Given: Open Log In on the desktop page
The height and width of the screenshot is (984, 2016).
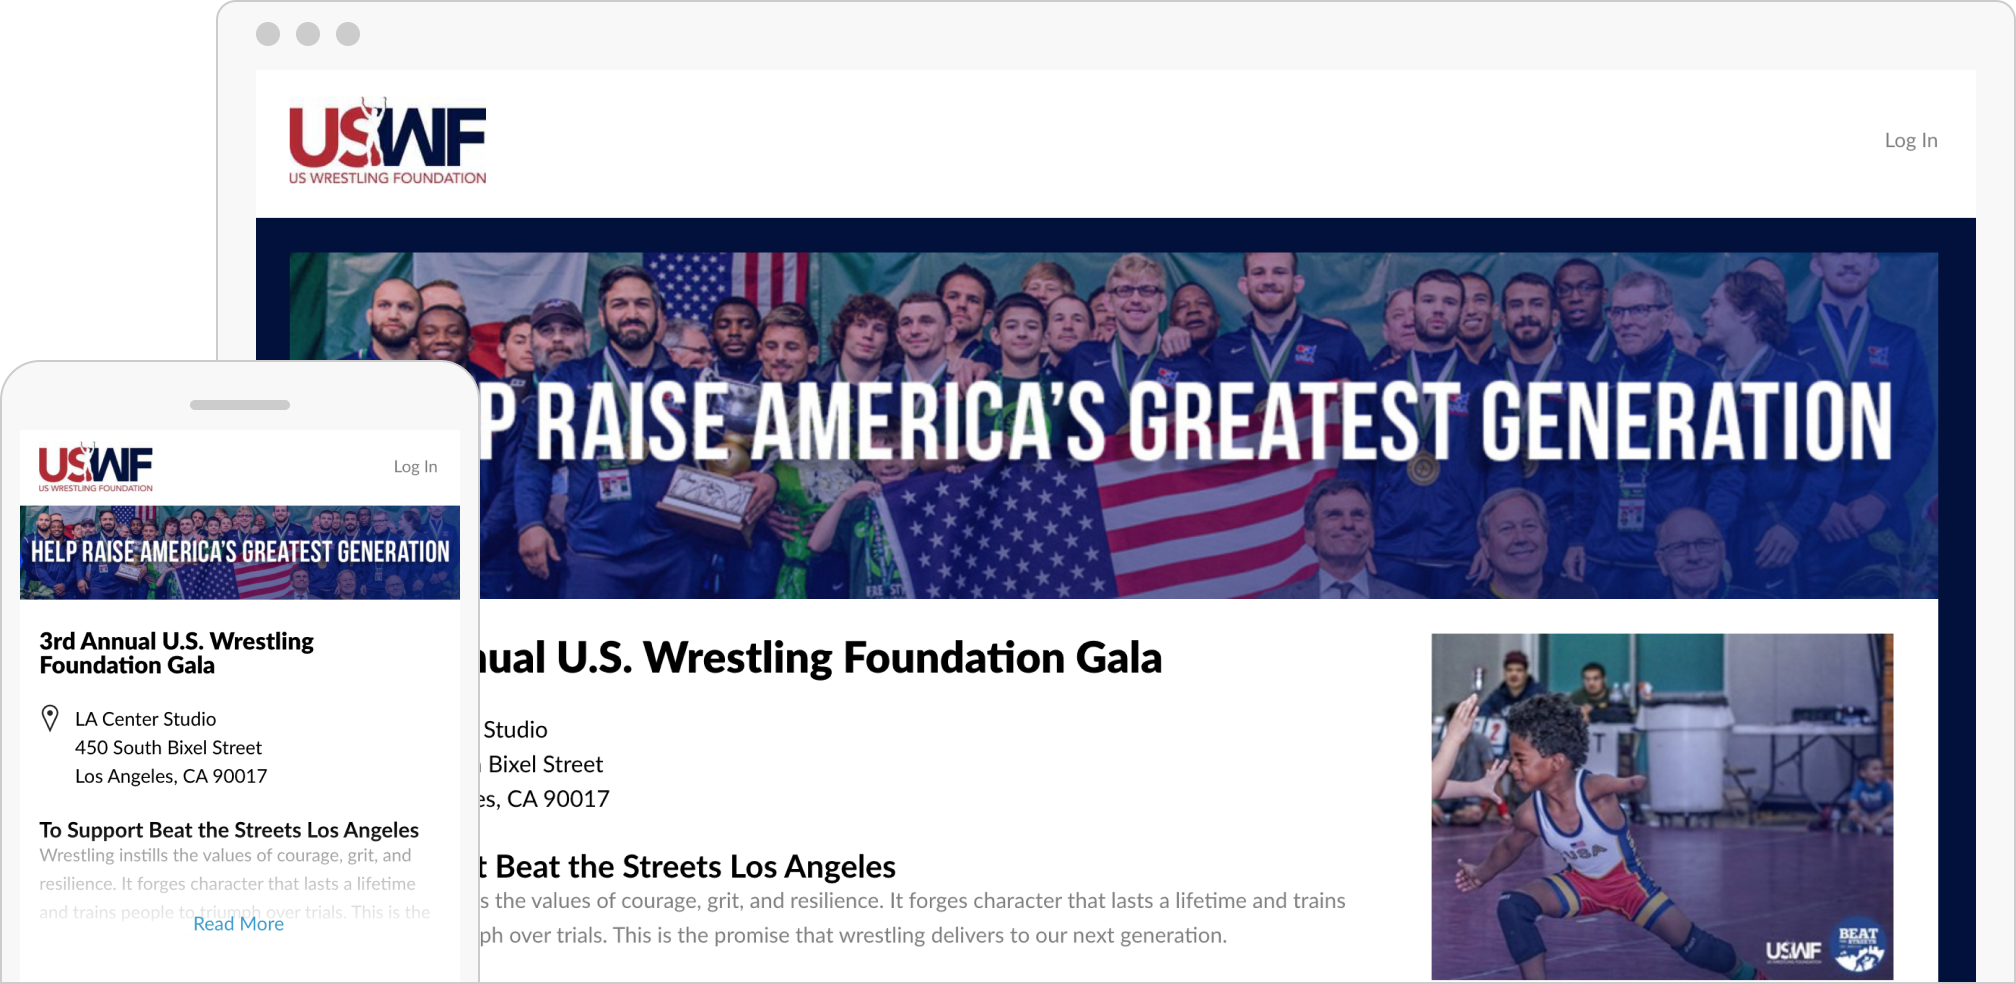Looking at the screenshot, I should pos(1910,141).
